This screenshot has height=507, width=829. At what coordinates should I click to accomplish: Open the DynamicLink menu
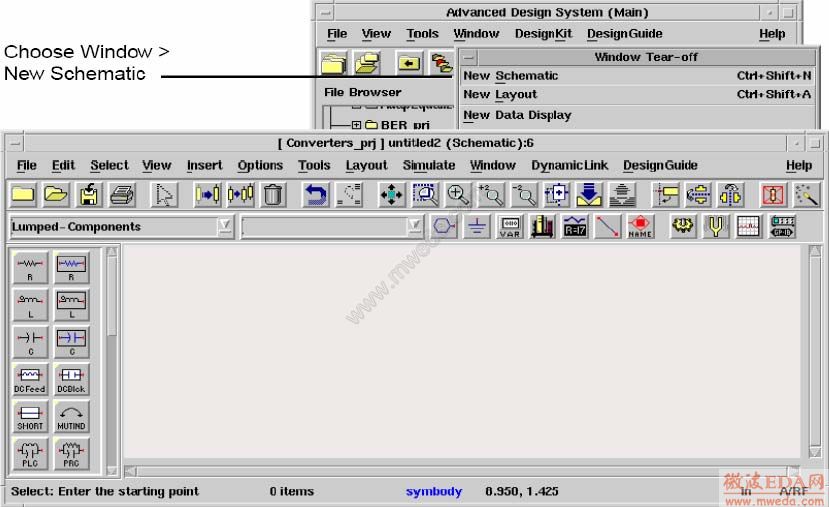[569, 165]
